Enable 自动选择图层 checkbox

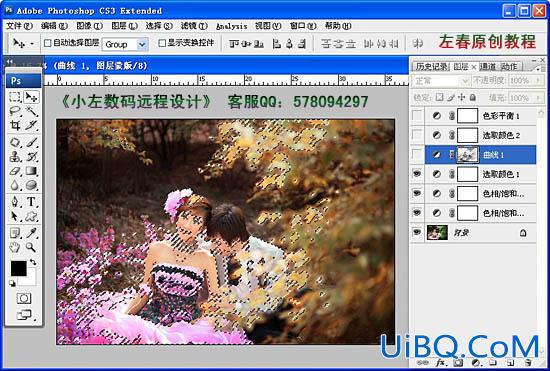[x=47, y=43]
